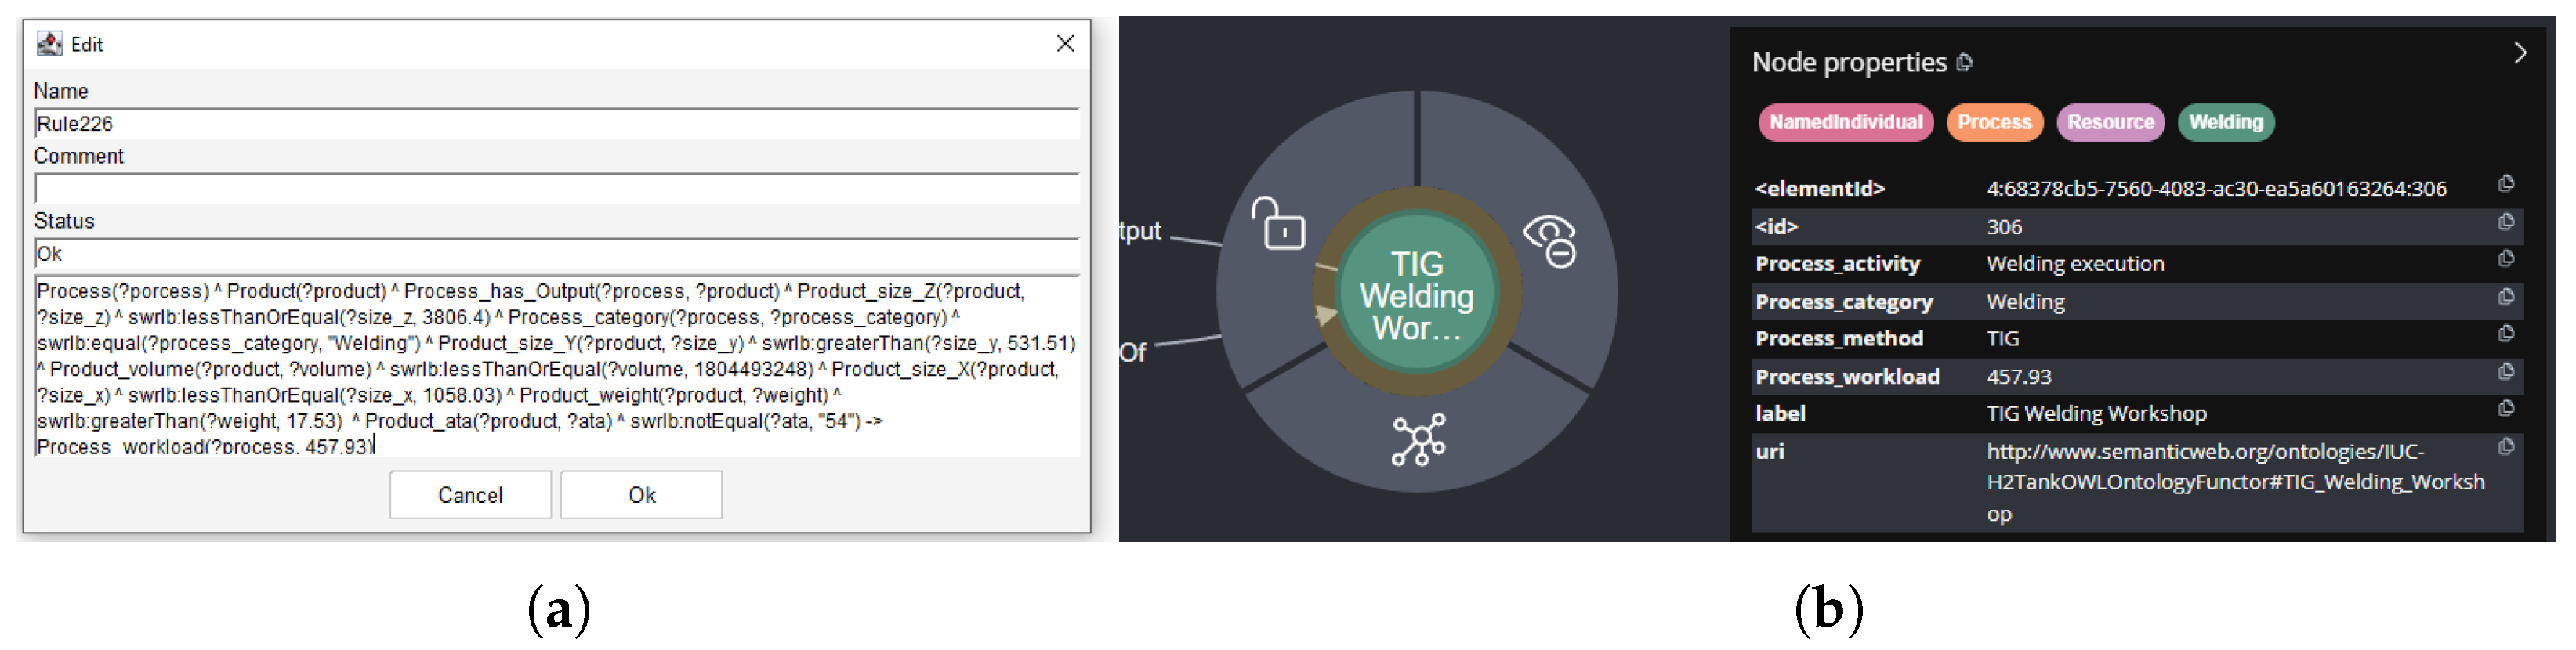Viewport: 2576px width, 650px height.
Task: Collapse the Node properties panel chevron
Action: tap(2519, 53)
